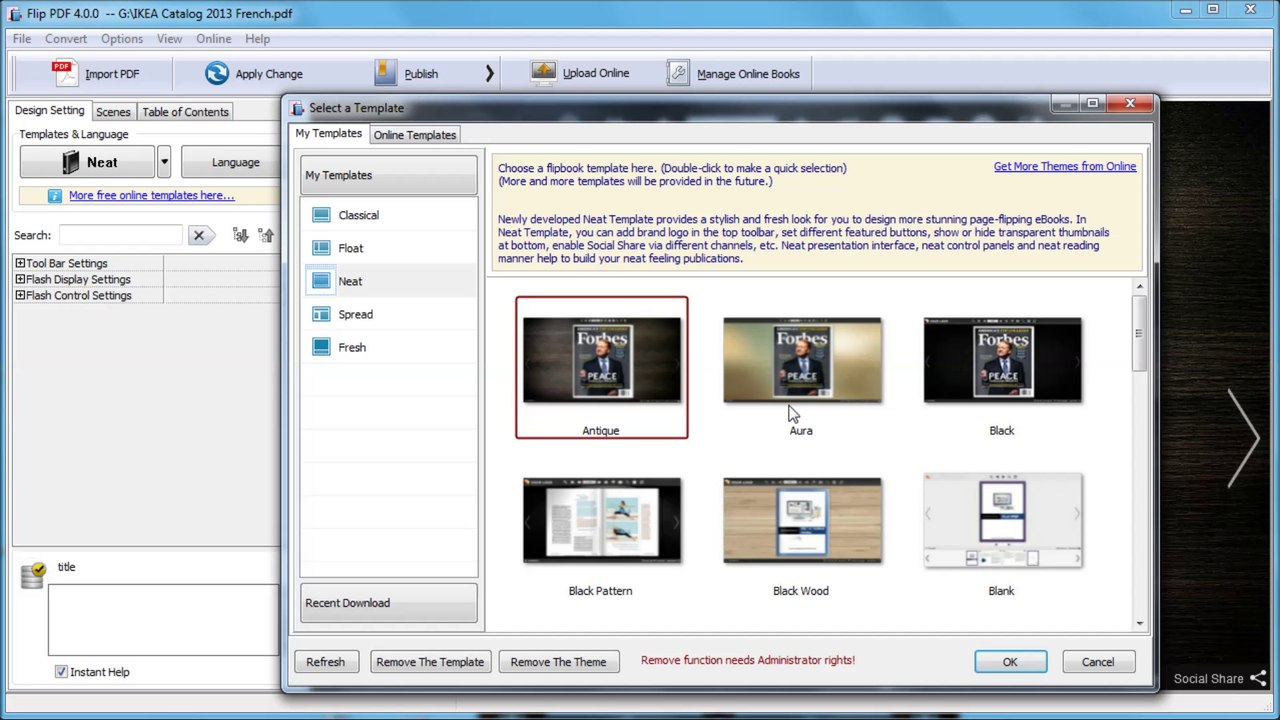Click the Social Share icon

tap(1259, 678)
